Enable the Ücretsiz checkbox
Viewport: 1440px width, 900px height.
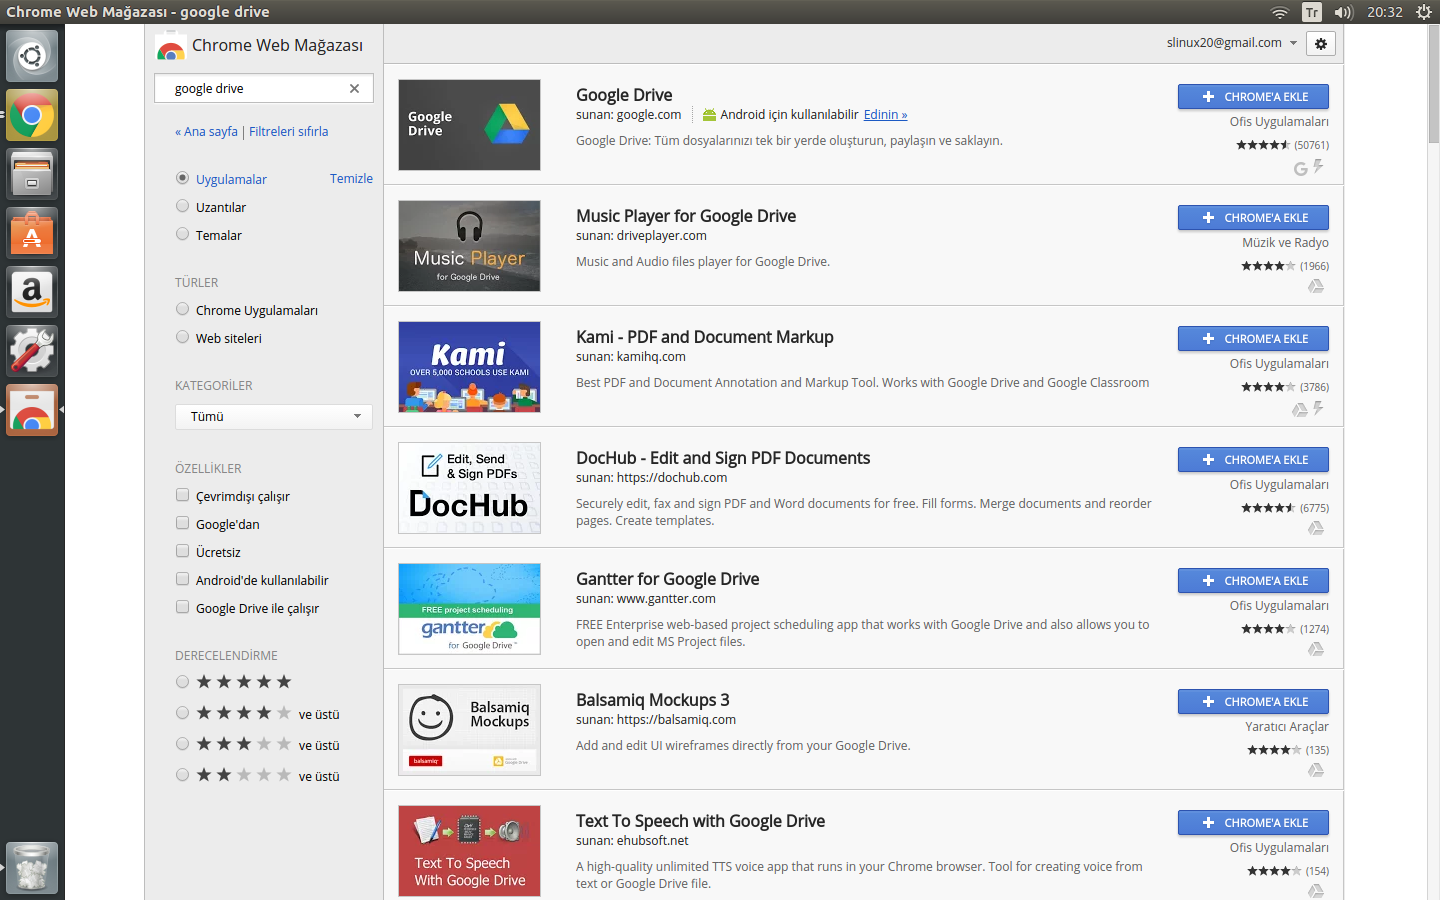click(182, 551)
